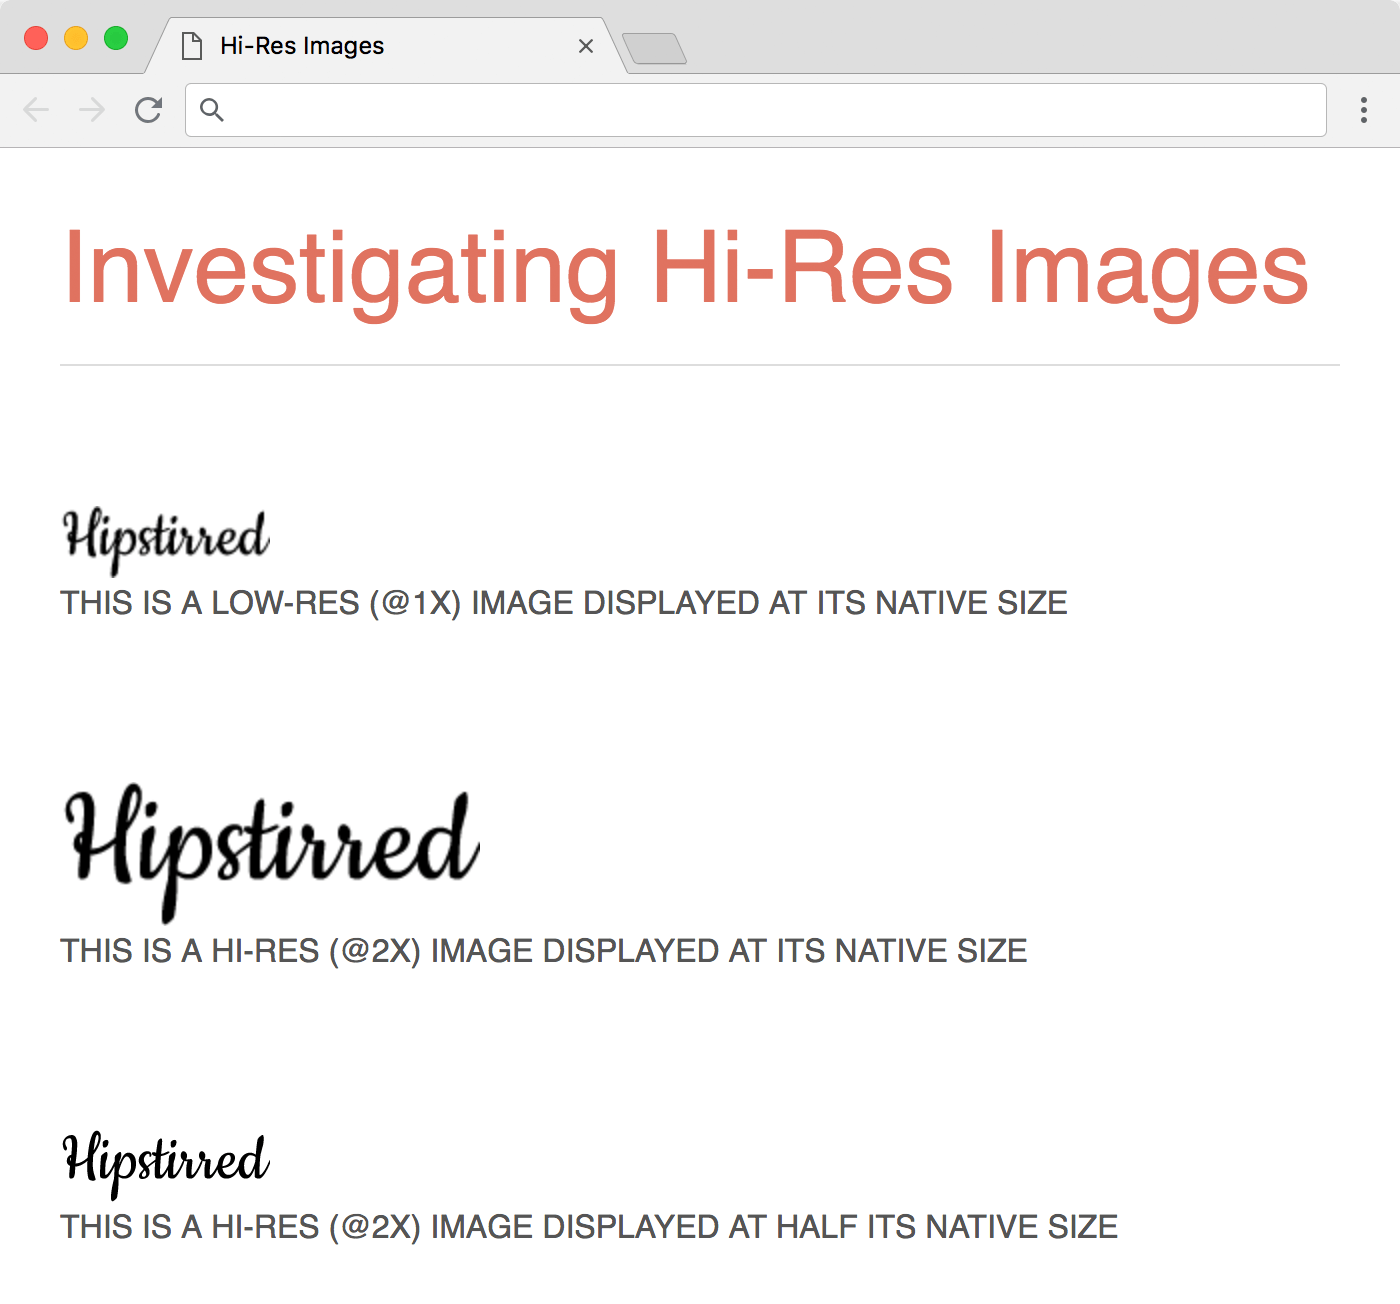The image size is (1400, 1304).
Task: Open the three-dot browser menu
Action: (1363, 110)
